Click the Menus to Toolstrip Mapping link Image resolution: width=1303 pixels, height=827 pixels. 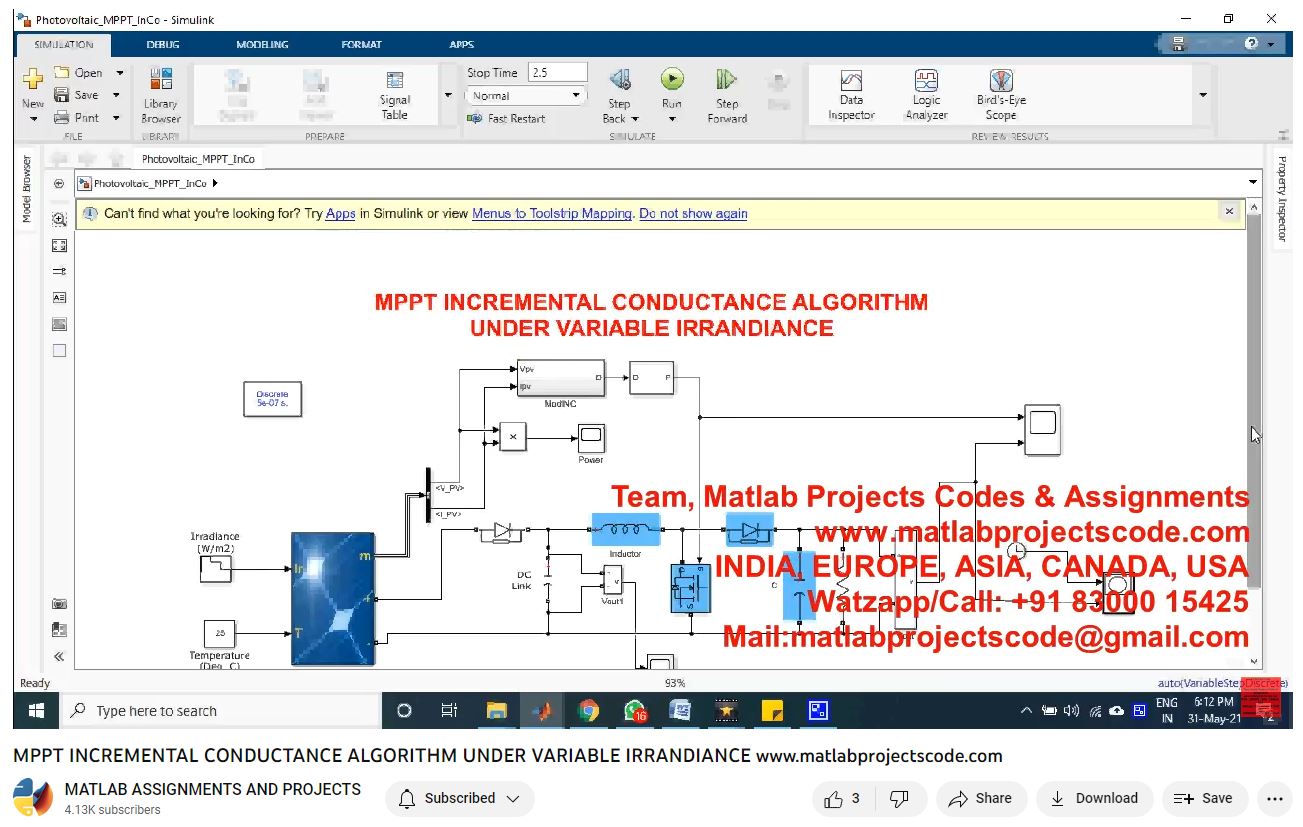(x=551, y=213)
